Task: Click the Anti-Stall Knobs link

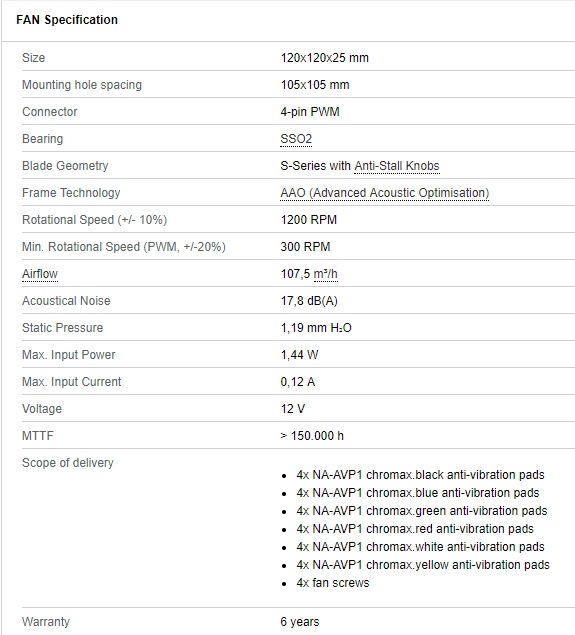Action: coord(397,166)
